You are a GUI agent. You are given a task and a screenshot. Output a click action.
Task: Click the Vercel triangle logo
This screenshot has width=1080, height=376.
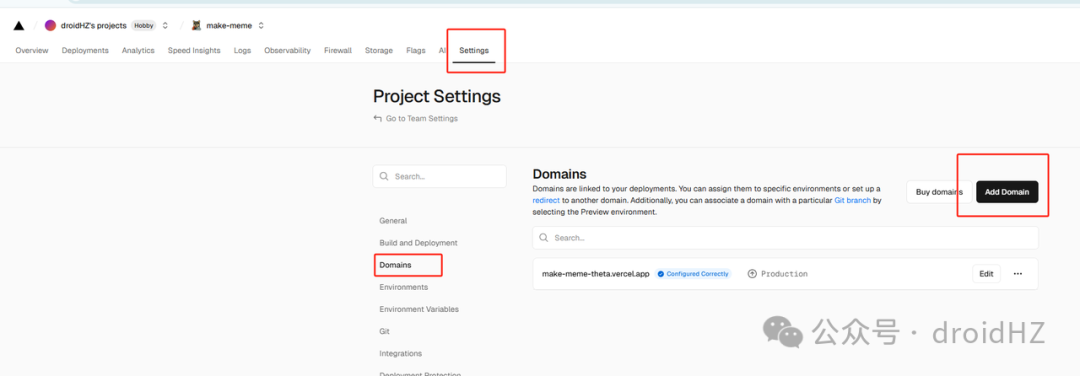[x=19, y=25]
